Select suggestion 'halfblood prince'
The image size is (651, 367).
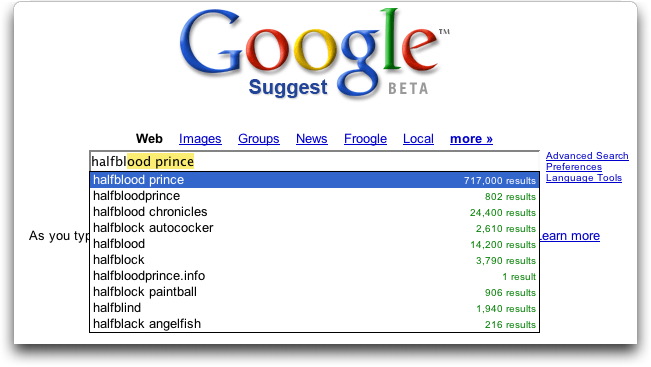(314, 180)
